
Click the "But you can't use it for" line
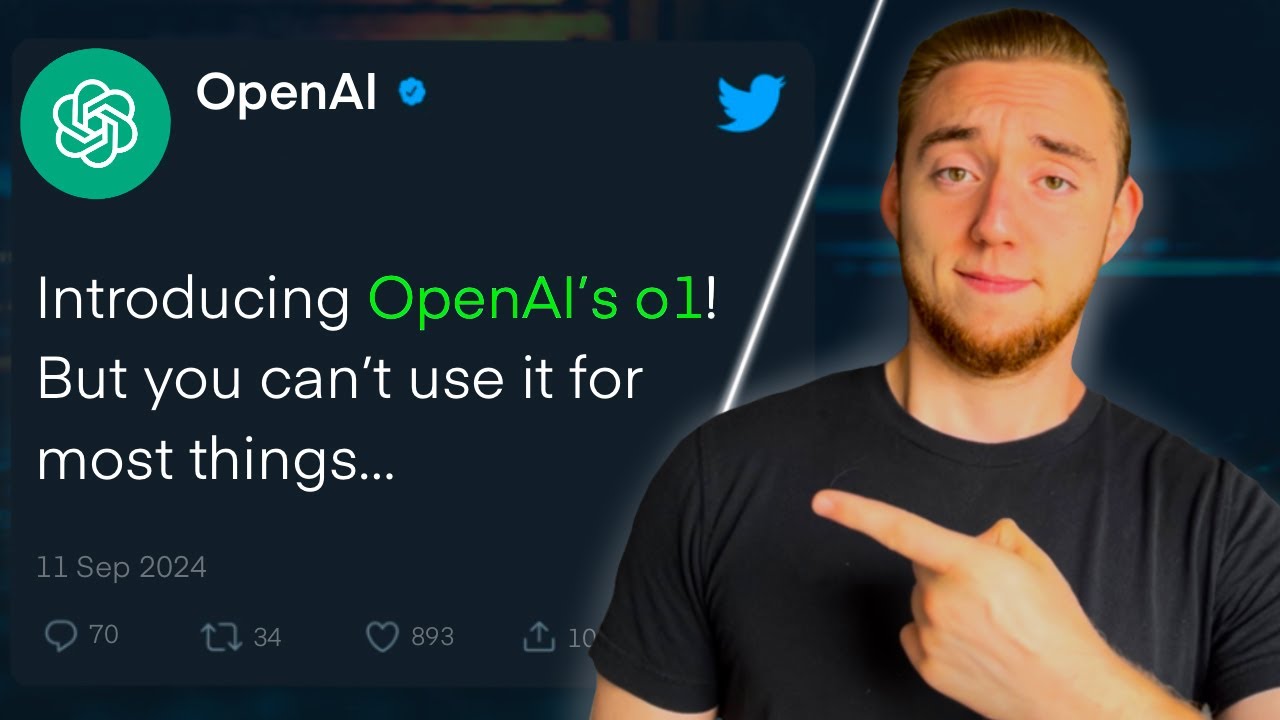pyautogui.click(x=339, y=380)
